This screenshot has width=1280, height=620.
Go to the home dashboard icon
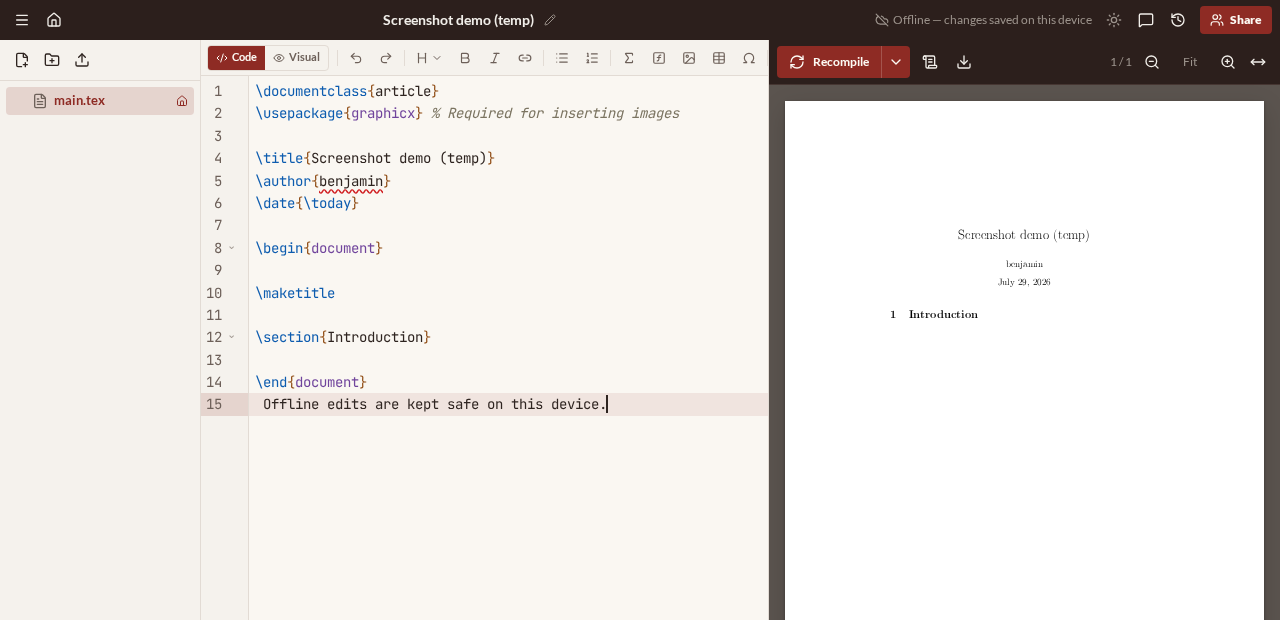click(x=54, y=20)
